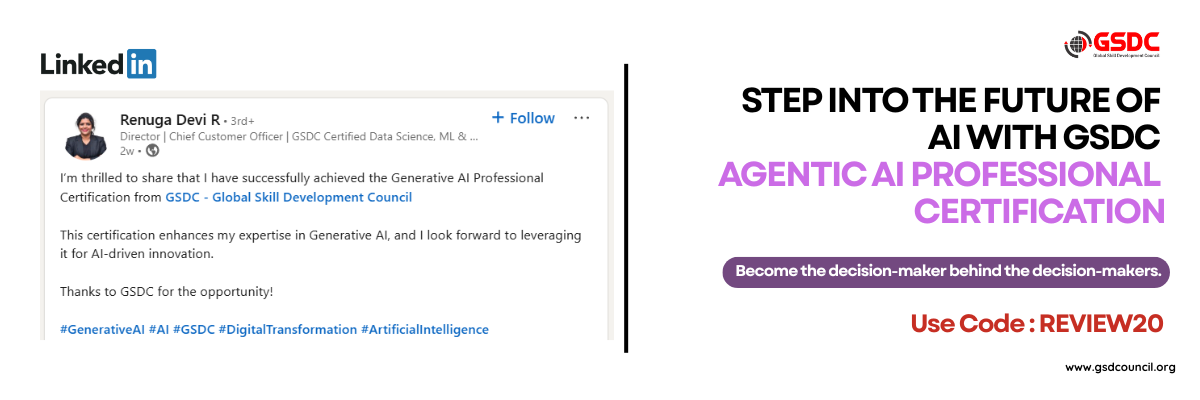Image resolution: width=1200 pixels, height=400 pixels.
Task: Click the LinkedIn logo
Action: click(x=98, y=64)
